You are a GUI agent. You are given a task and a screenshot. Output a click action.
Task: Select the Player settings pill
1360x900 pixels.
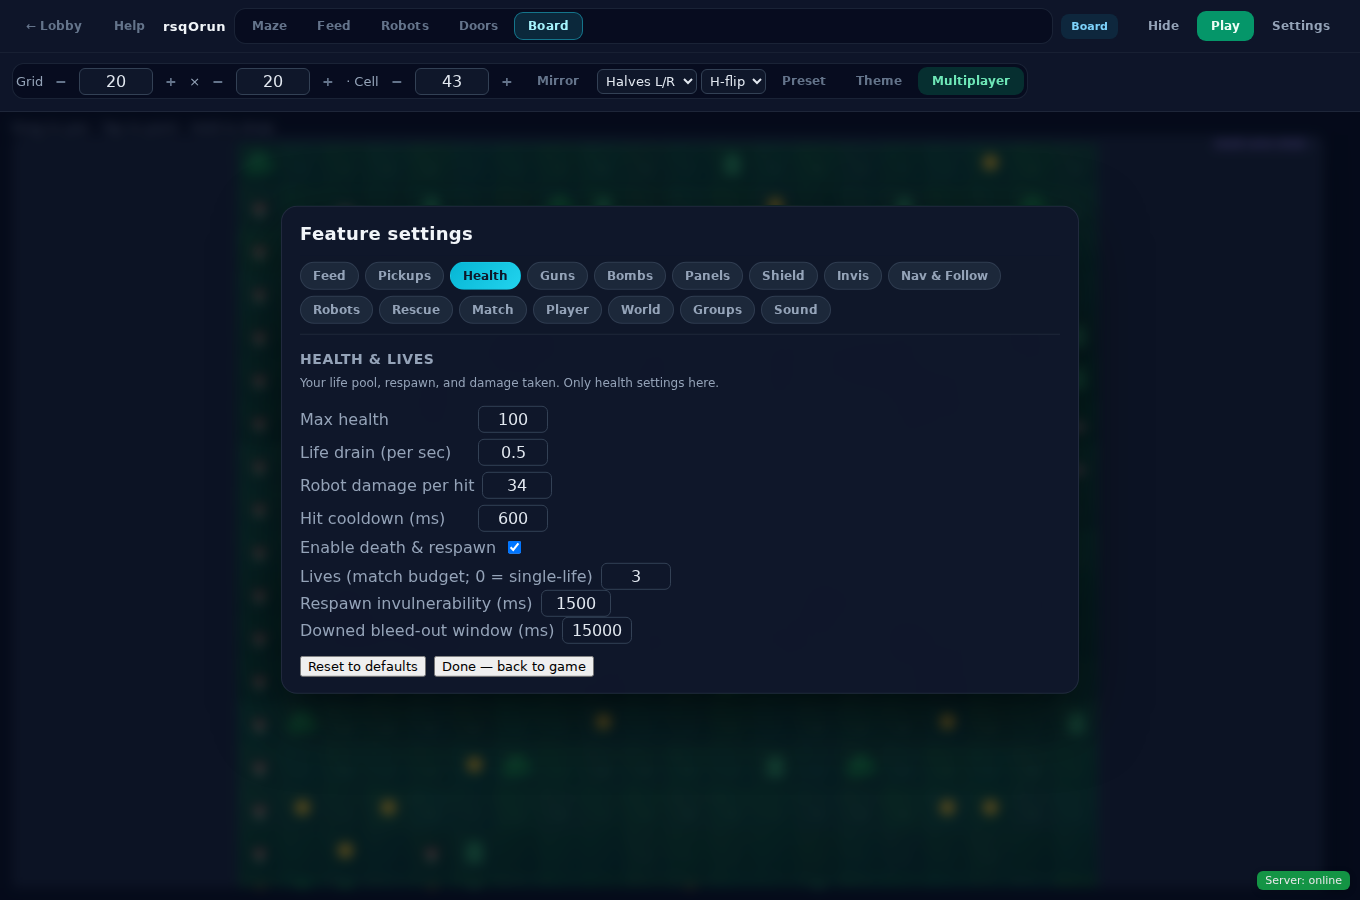(567, 310)
